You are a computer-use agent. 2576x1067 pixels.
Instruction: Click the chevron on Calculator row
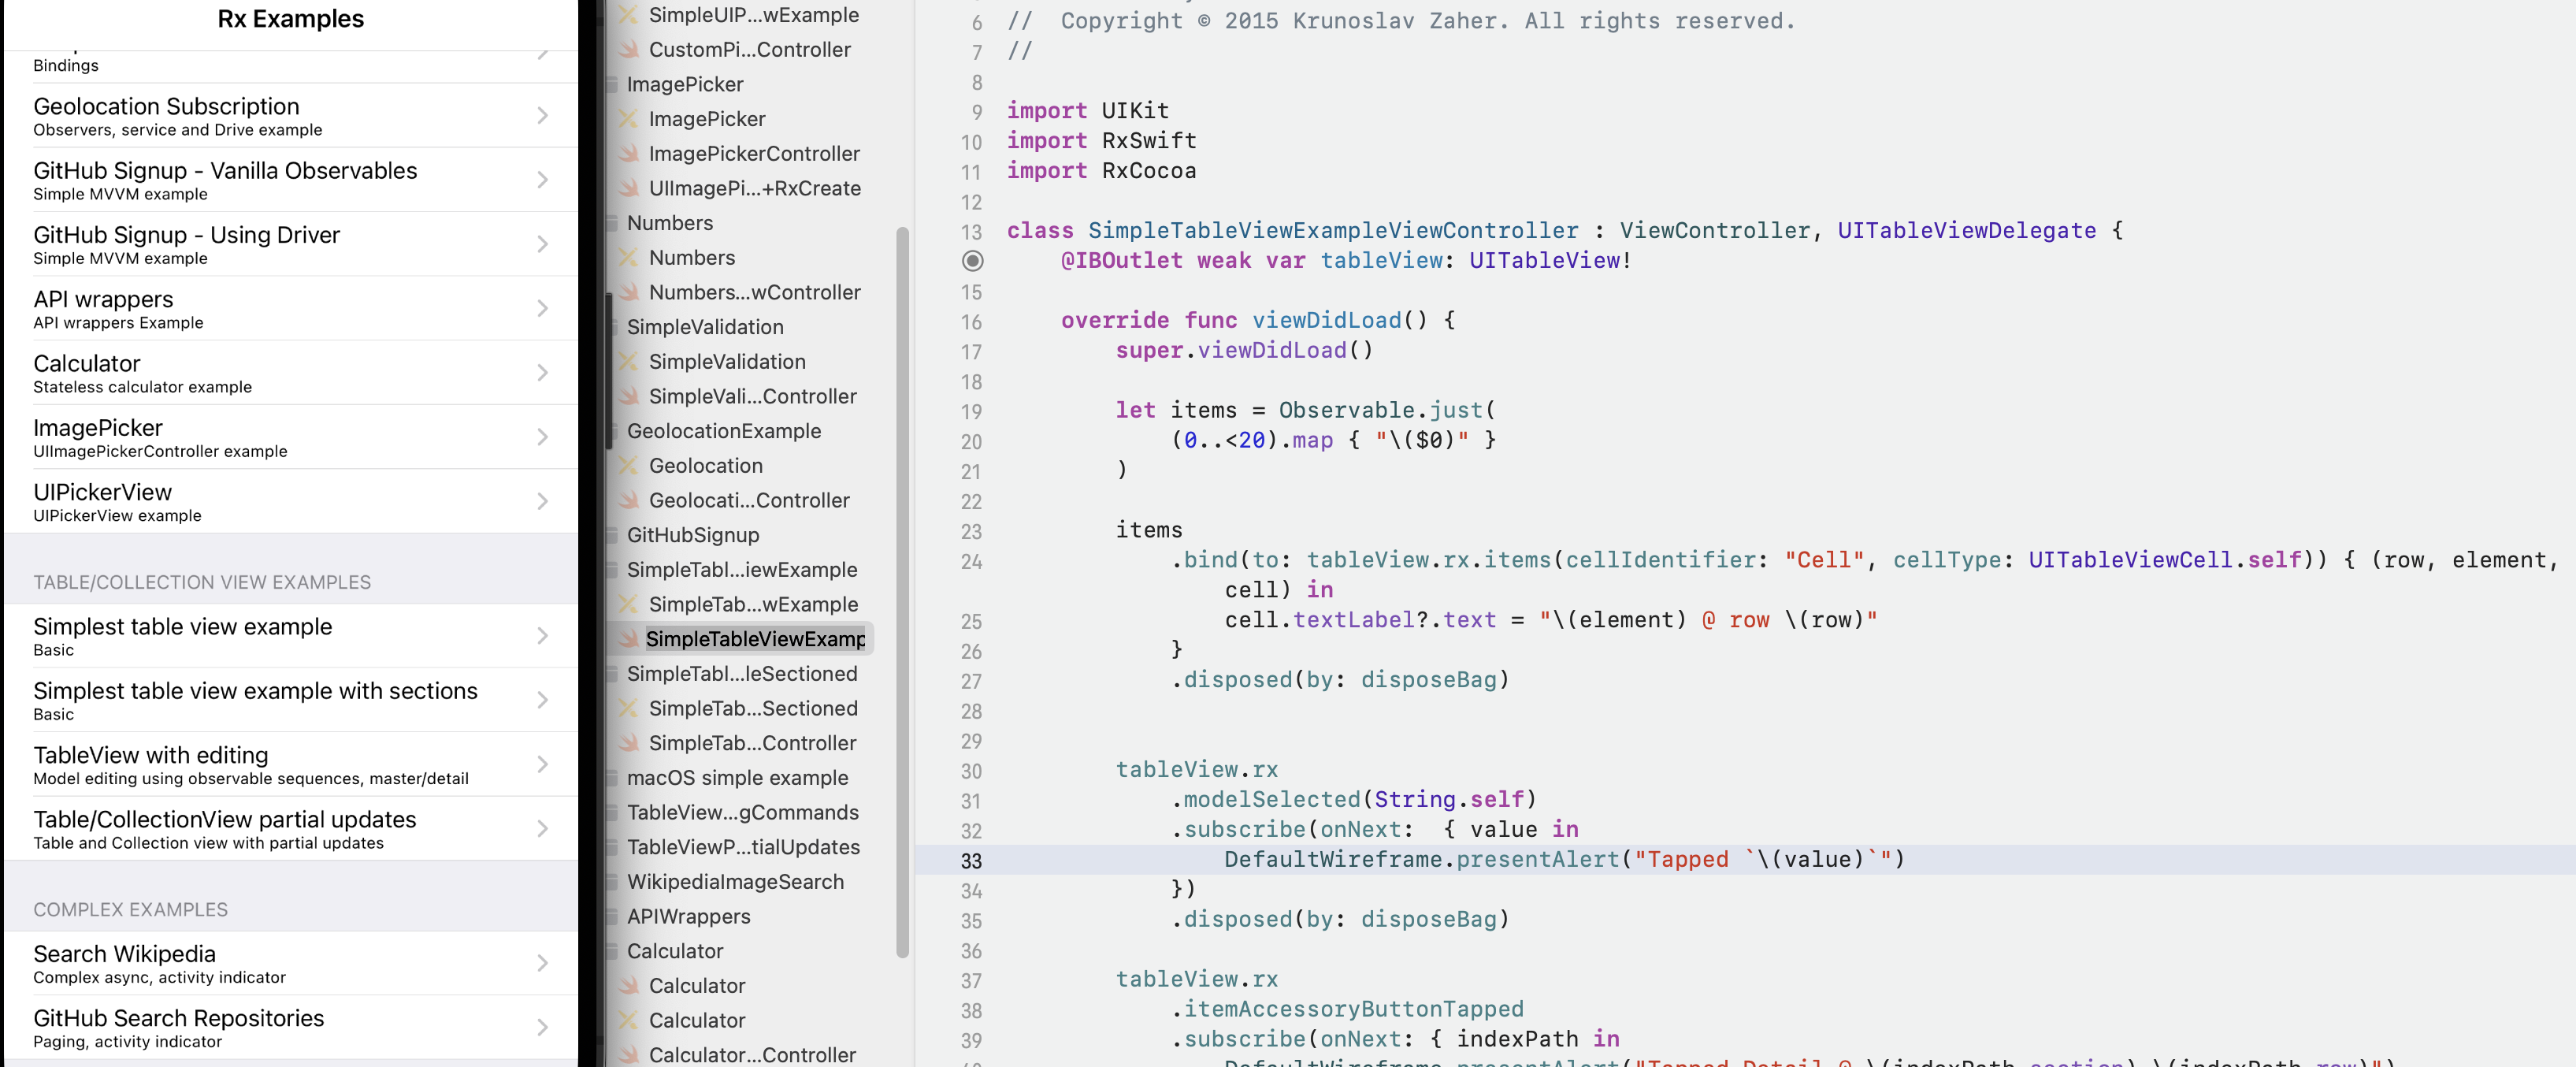[x=542, y=373]
